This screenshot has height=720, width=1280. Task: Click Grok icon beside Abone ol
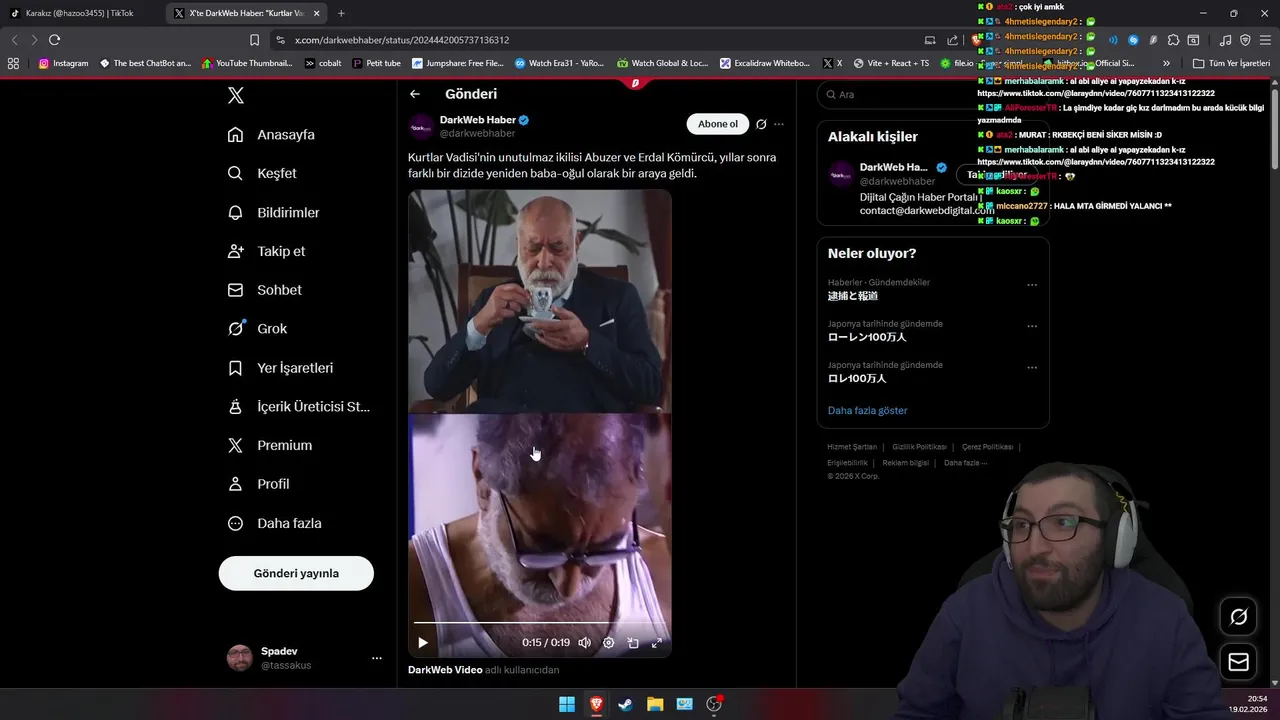761,124
